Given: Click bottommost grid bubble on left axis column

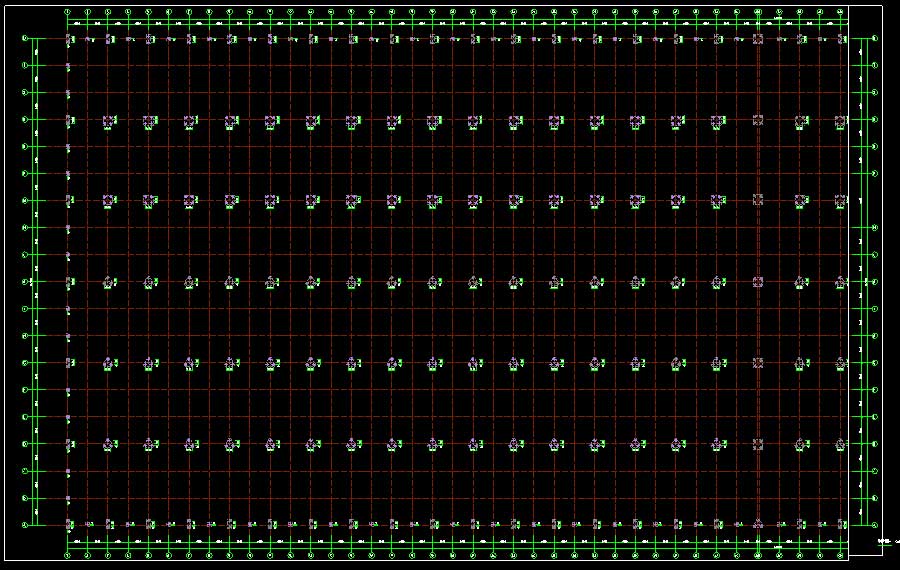Looking at the screenshot, I should pyautogui.click(x=25, y=524).
